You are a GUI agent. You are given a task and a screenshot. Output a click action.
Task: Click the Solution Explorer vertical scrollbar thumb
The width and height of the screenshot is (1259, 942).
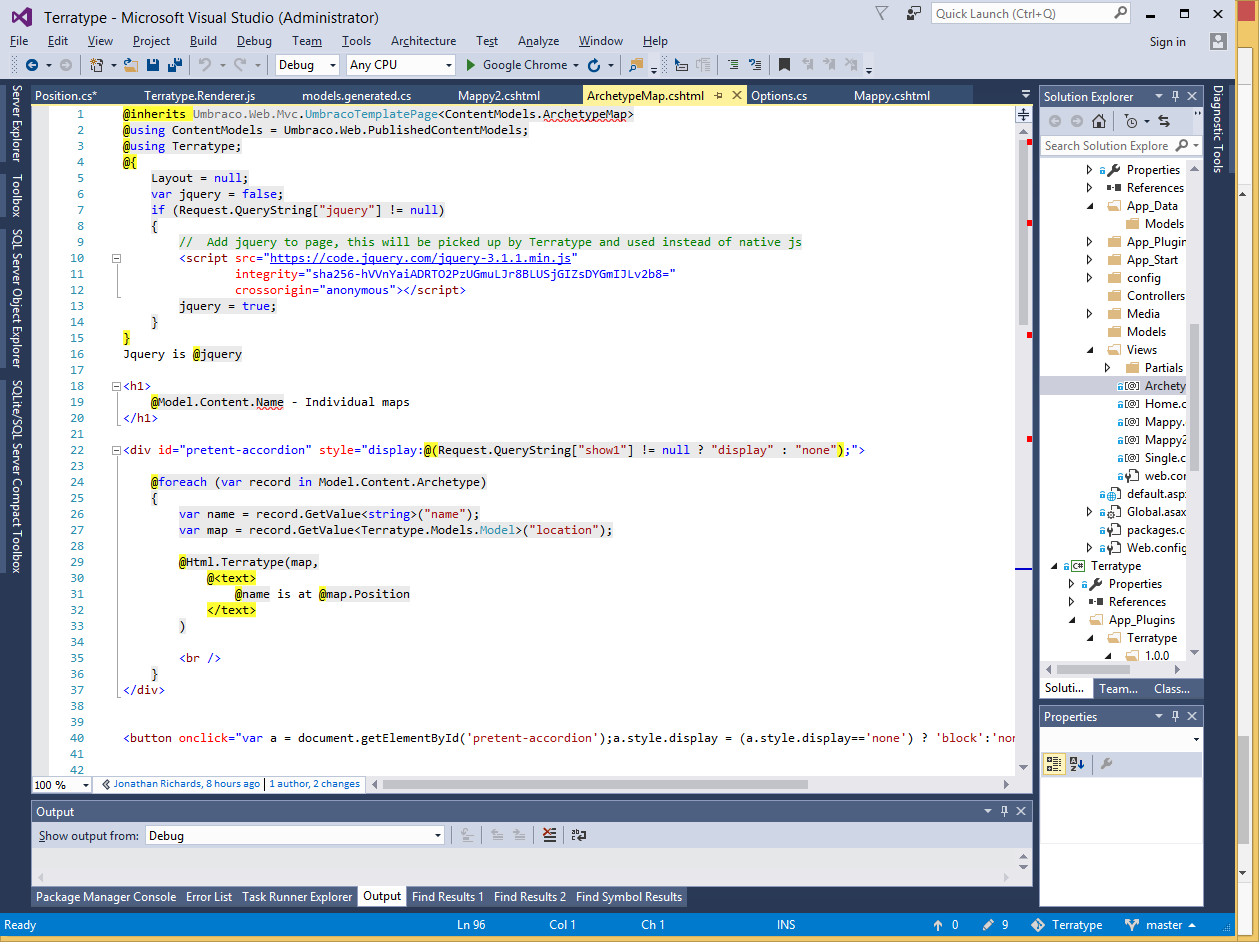[1194, 397]
